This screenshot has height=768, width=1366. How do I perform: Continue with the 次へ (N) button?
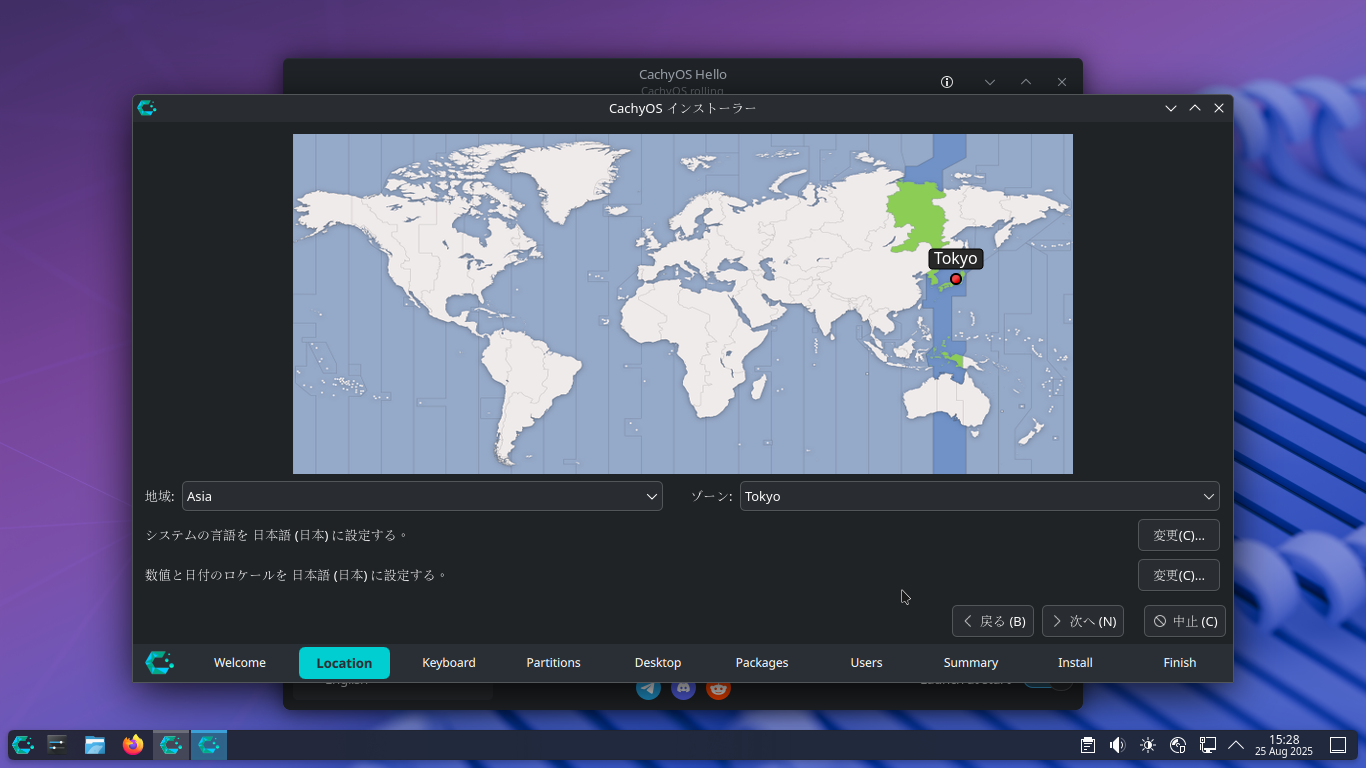[x=1083, y=621]
